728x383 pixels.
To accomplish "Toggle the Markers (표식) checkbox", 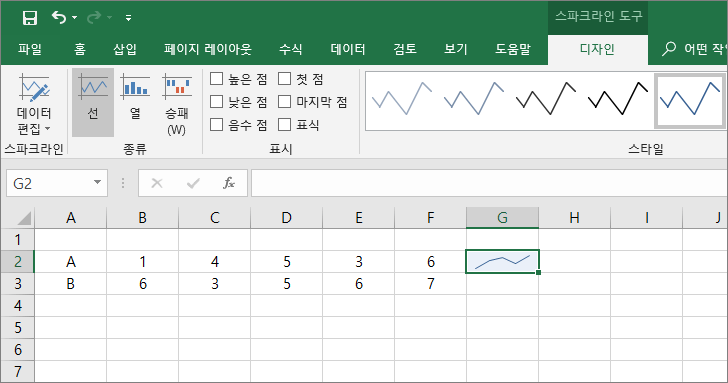I will (285, 124).
